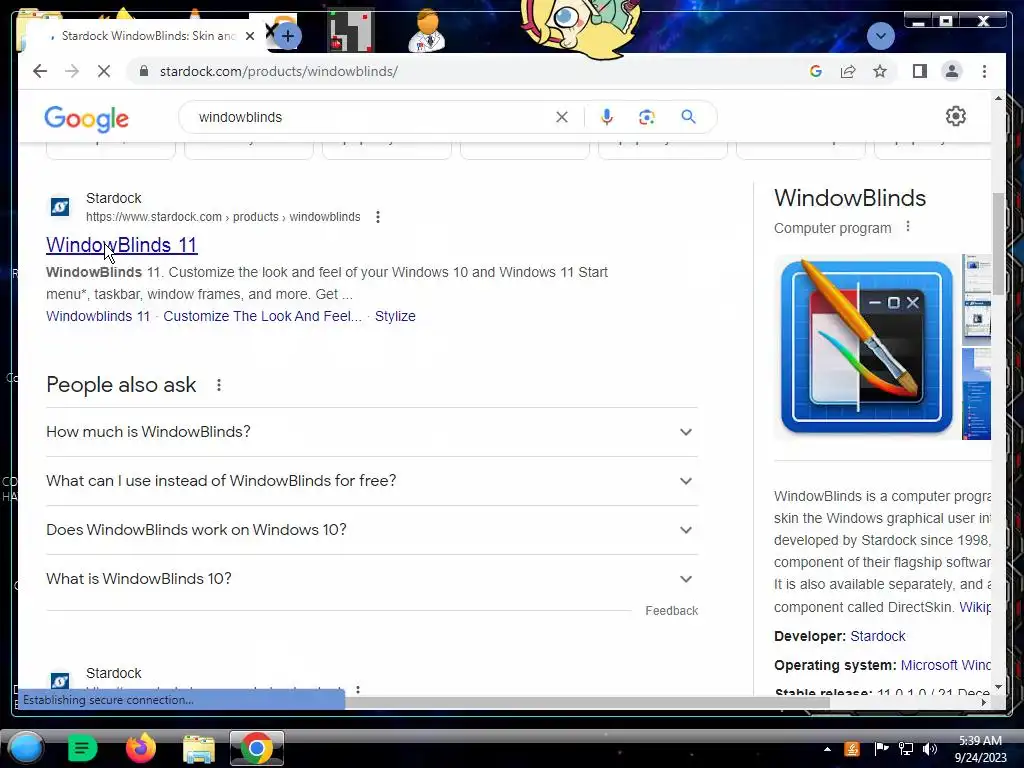This screenshot has height=768, width=1024.
Task: Click the Stardock favicon of first result
Action: point(60,207)
